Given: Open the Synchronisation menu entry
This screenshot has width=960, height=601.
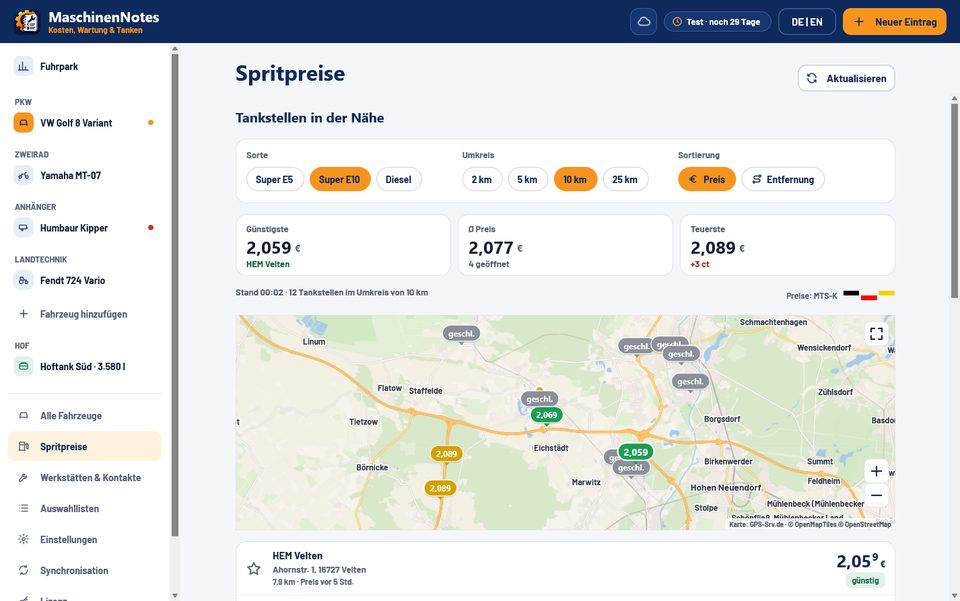Looking at the screenshot, I should [84, 570].
